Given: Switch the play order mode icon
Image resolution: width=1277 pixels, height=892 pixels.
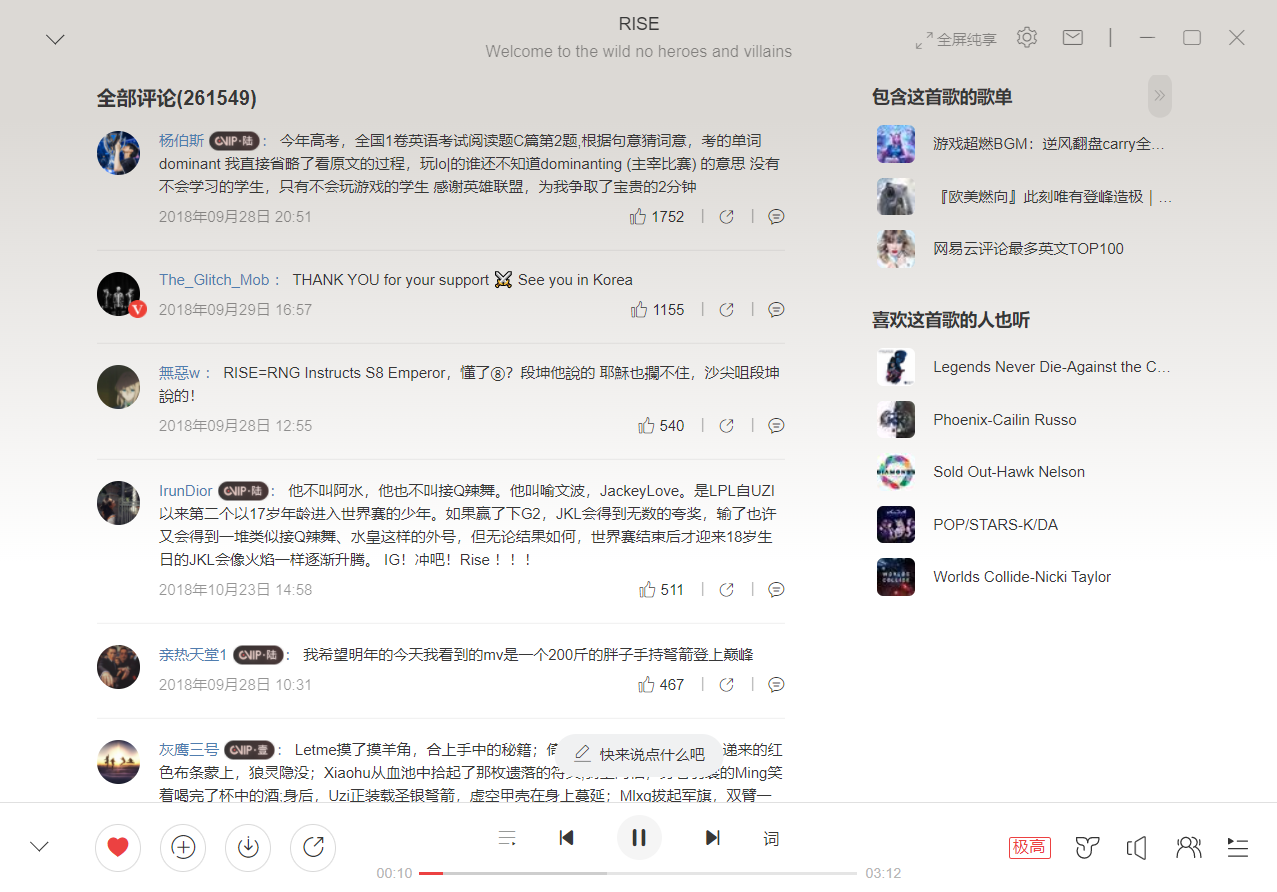Looking at the screenshot, I should coord(507,837).
